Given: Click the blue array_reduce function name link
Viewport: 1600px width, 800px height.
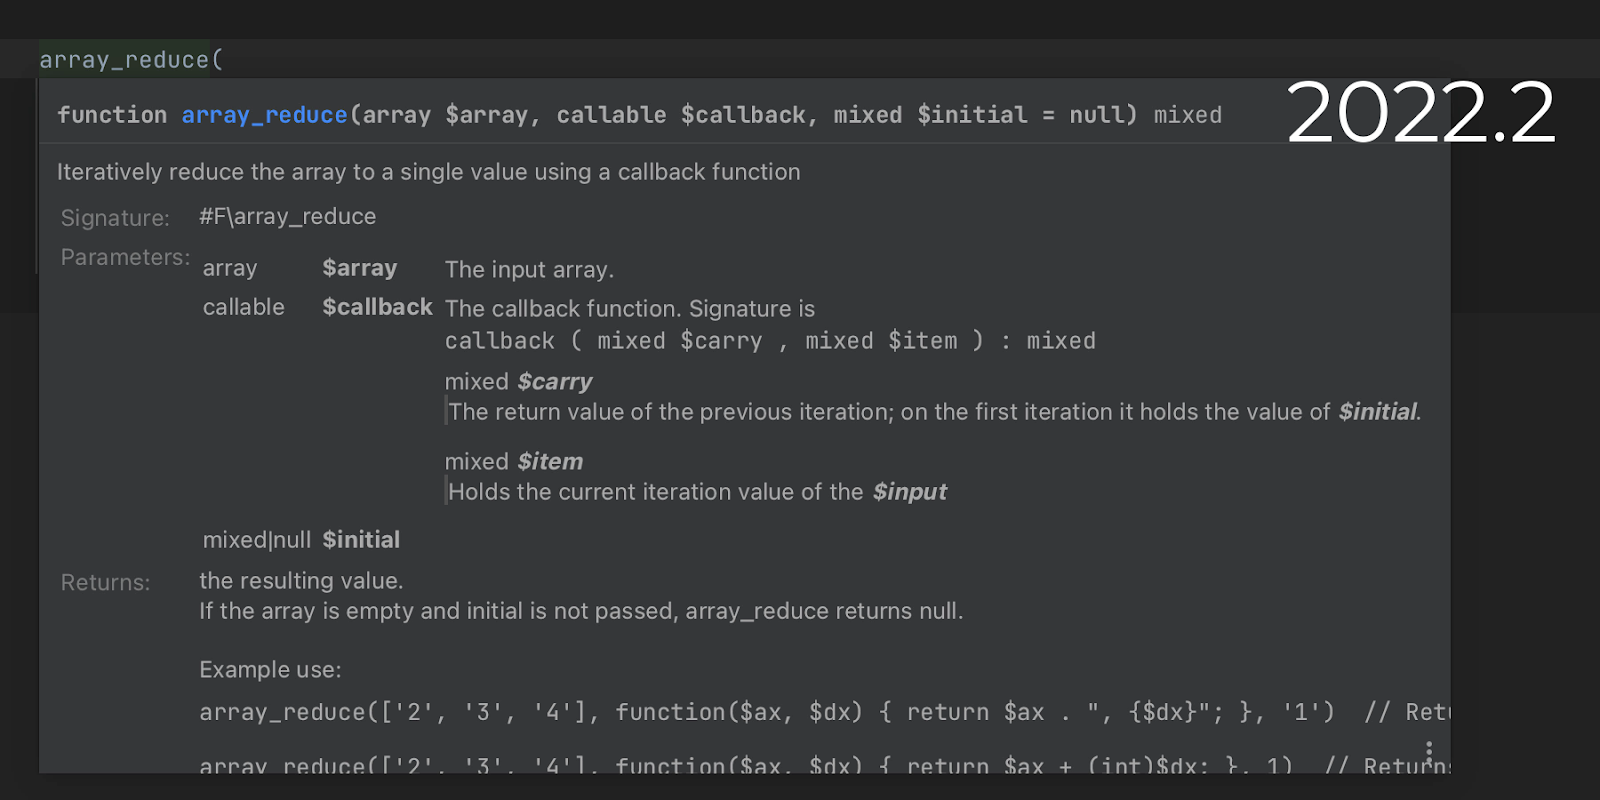Looking at the screenshot, I should pos(264,115).
